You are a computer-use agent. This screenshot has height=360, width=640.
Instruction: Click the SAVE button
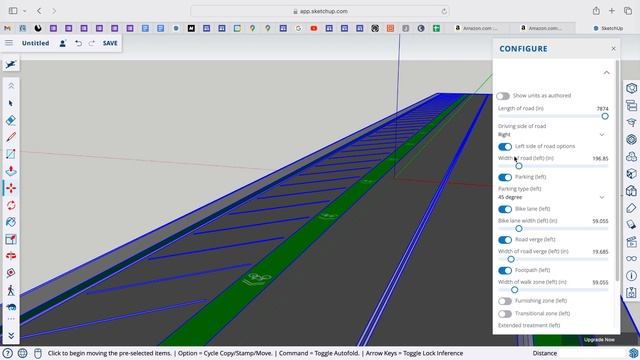point(110,43)
